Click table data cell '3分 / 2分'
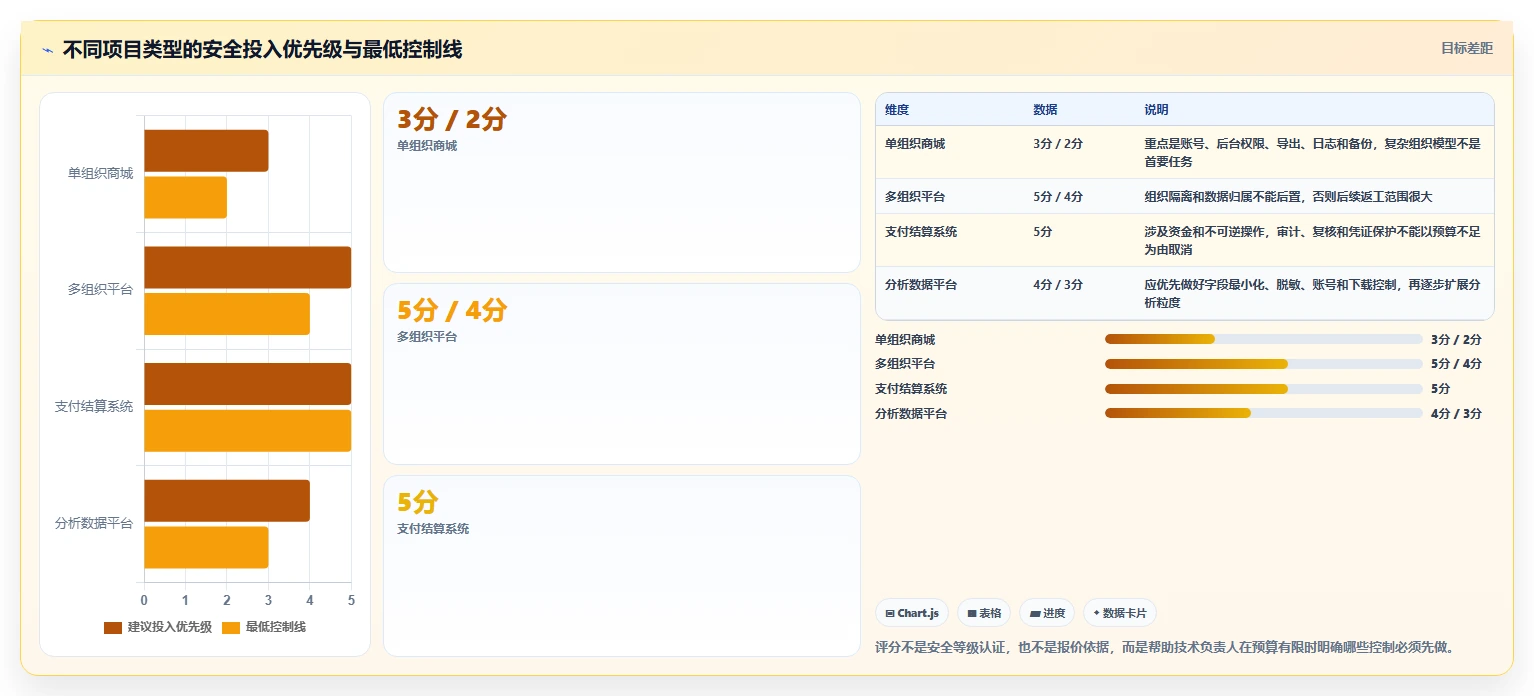 click(1058, 144)
